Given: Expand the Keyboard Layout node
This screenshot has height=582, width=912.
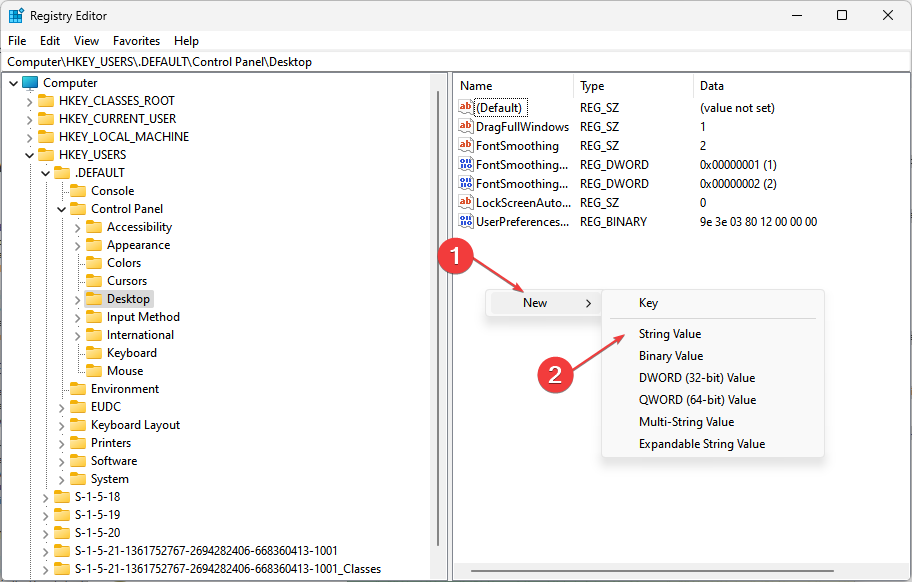Looking at the screenshot, I should 61,426.
